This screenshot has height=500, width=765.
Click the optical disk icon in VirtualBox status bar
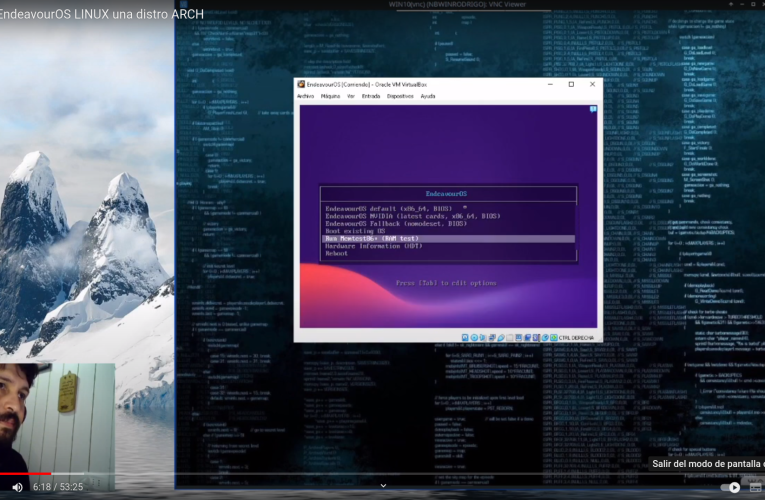click(474, 338)
